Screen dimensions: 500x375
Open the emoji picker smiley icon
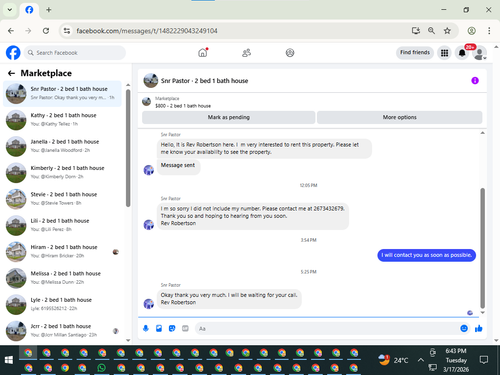pos(464,329)
